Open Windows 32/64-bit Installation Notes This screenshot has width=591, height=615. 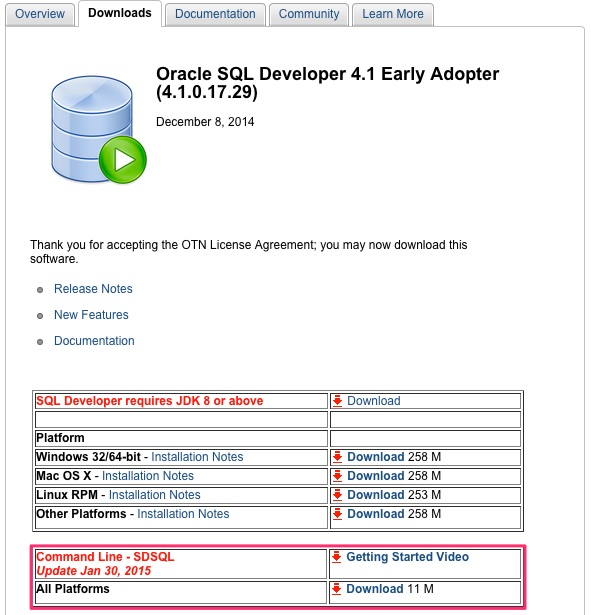197,457
